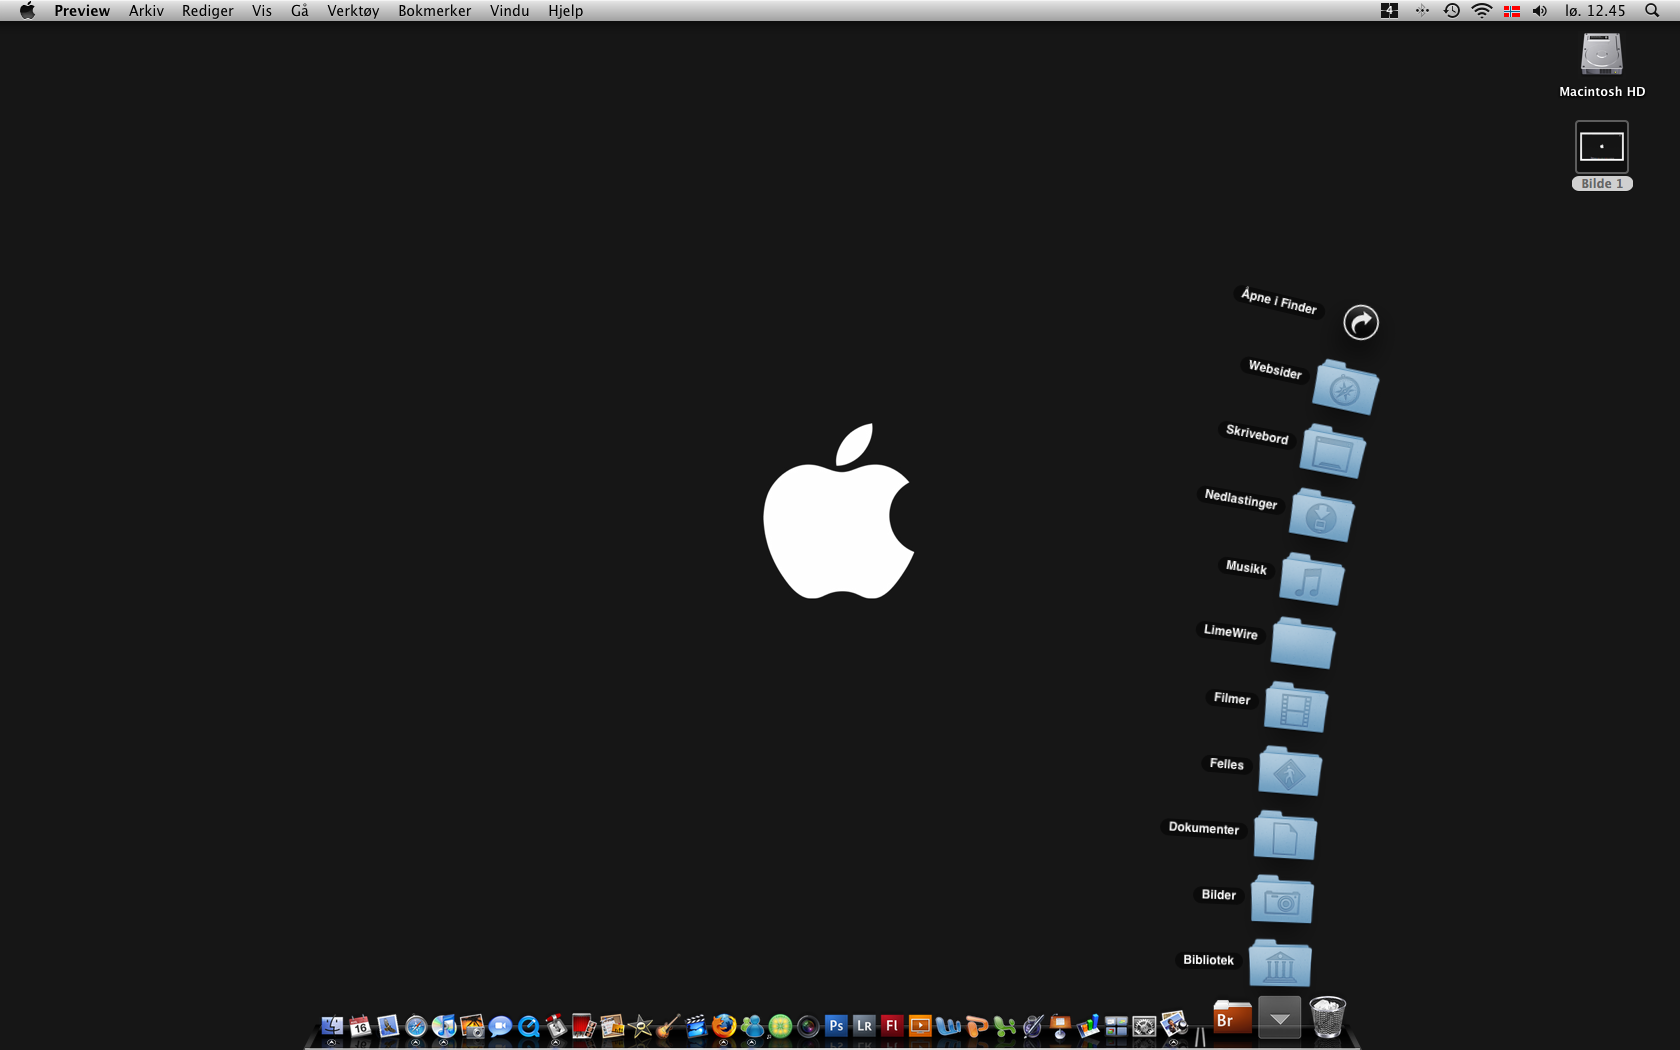Image resolution: width=1680 pixels, height=1050 pixels.
Task: Open the Bokmerker menu
Action: pos(434,10)
